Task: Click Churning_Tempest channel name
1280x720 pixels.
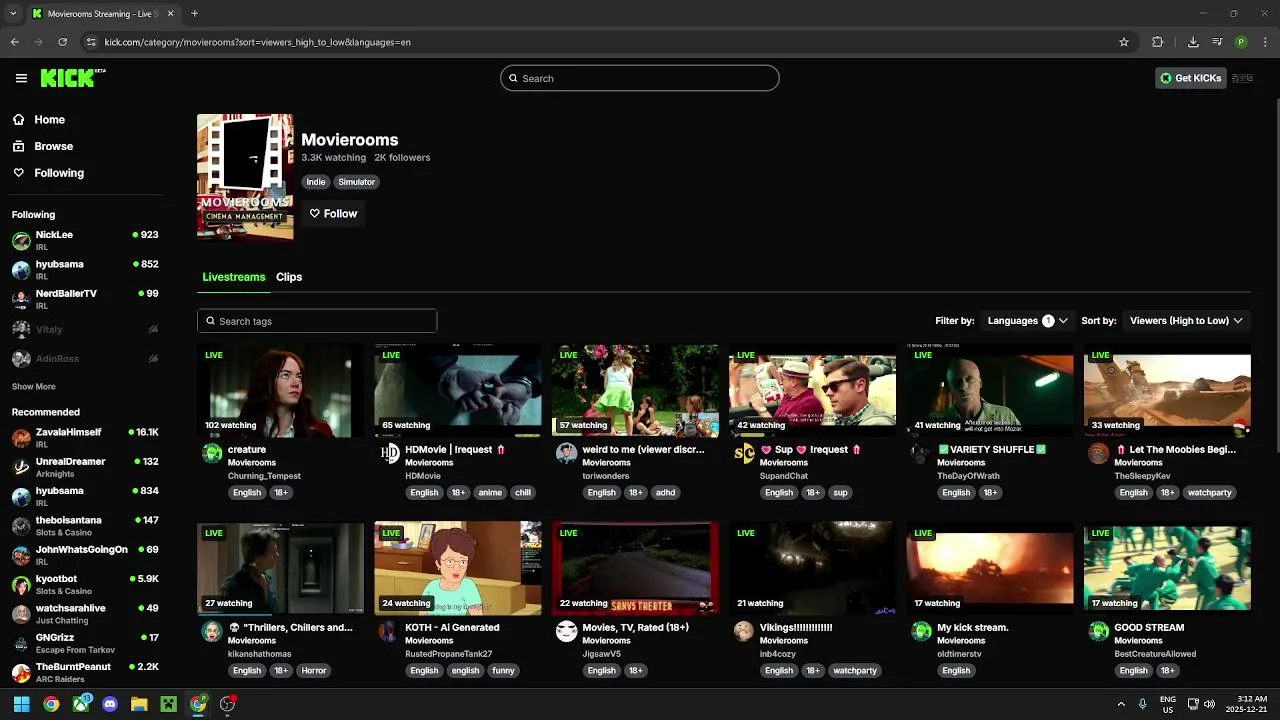Action: (x=264, y=476)
